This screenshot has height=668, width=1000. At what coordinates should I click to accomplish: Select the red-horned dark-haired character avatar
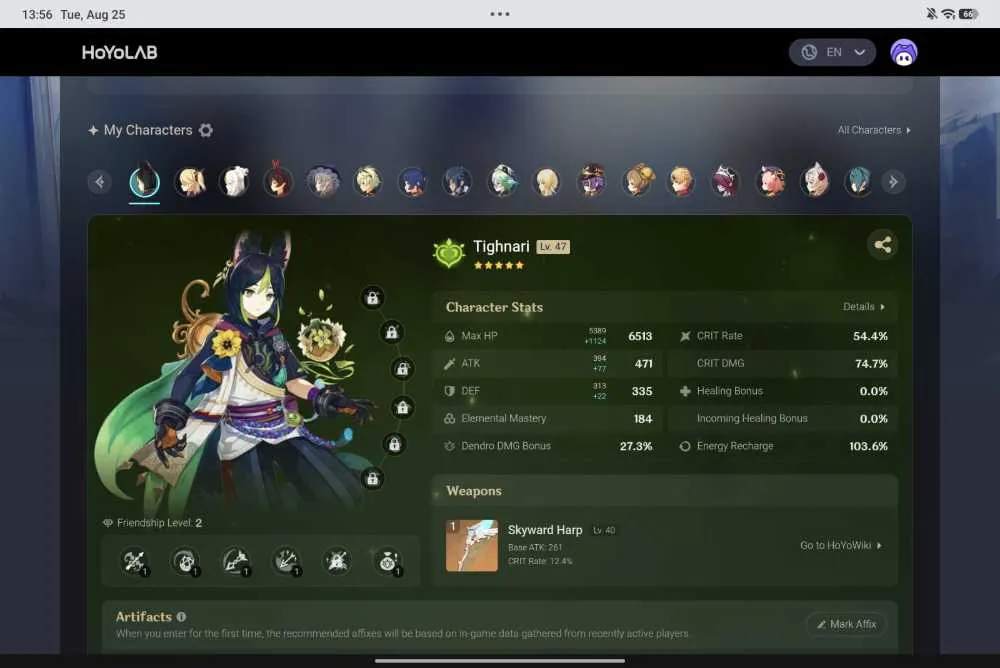click(x=279, y=181)
